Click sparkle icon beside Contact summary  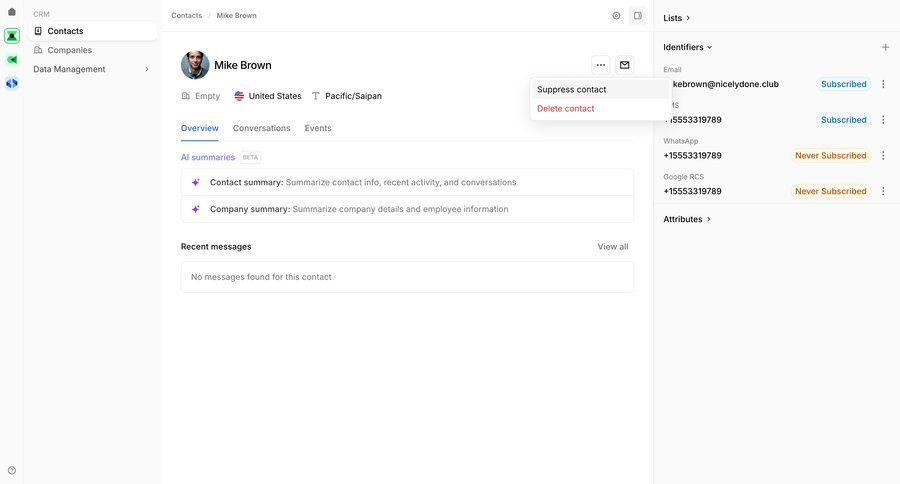(x=196, y=183)
